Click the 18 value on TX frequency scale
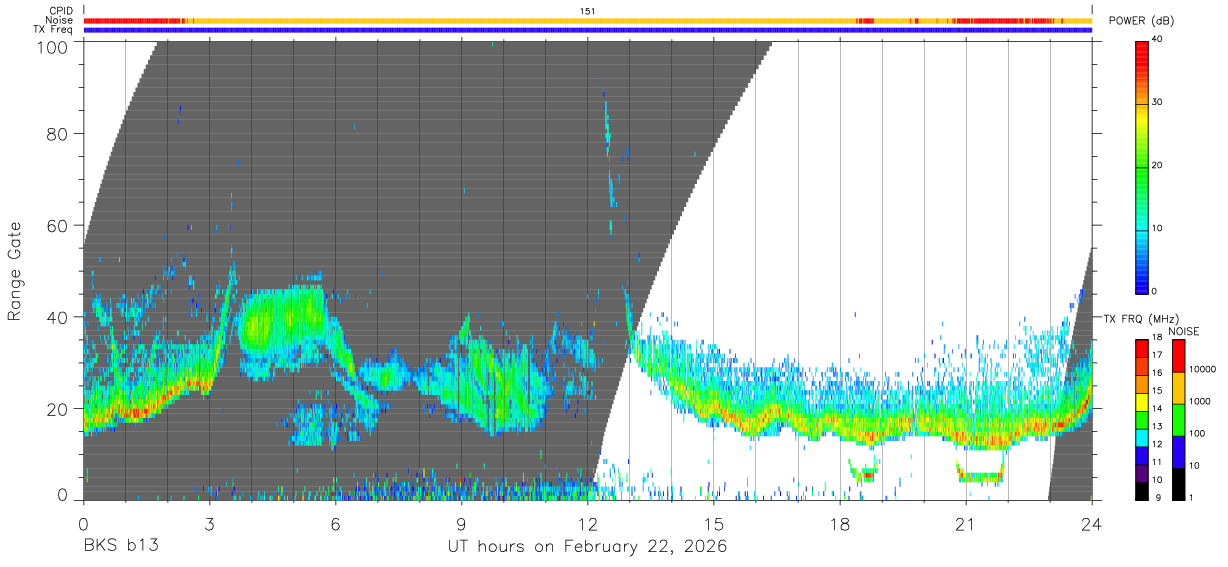 pos(1157,337)
